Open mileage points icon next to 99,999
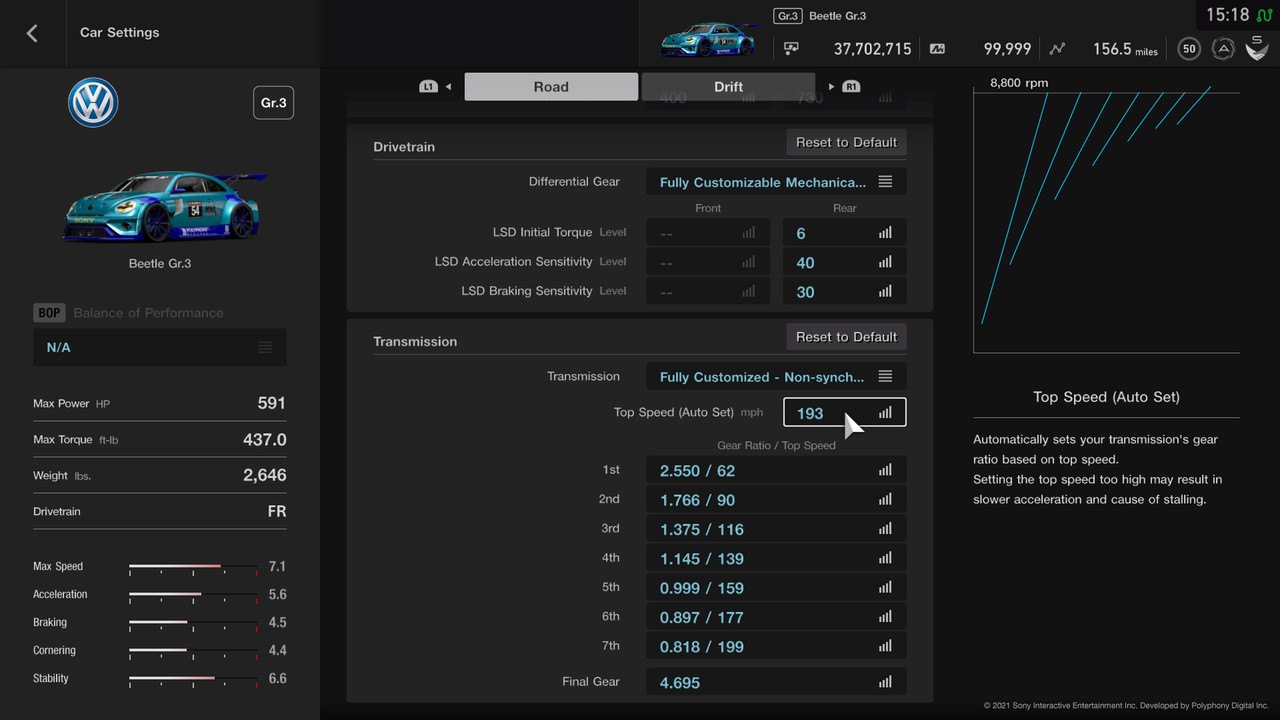This screenshot has height=720, width=1280. point(937,48)
